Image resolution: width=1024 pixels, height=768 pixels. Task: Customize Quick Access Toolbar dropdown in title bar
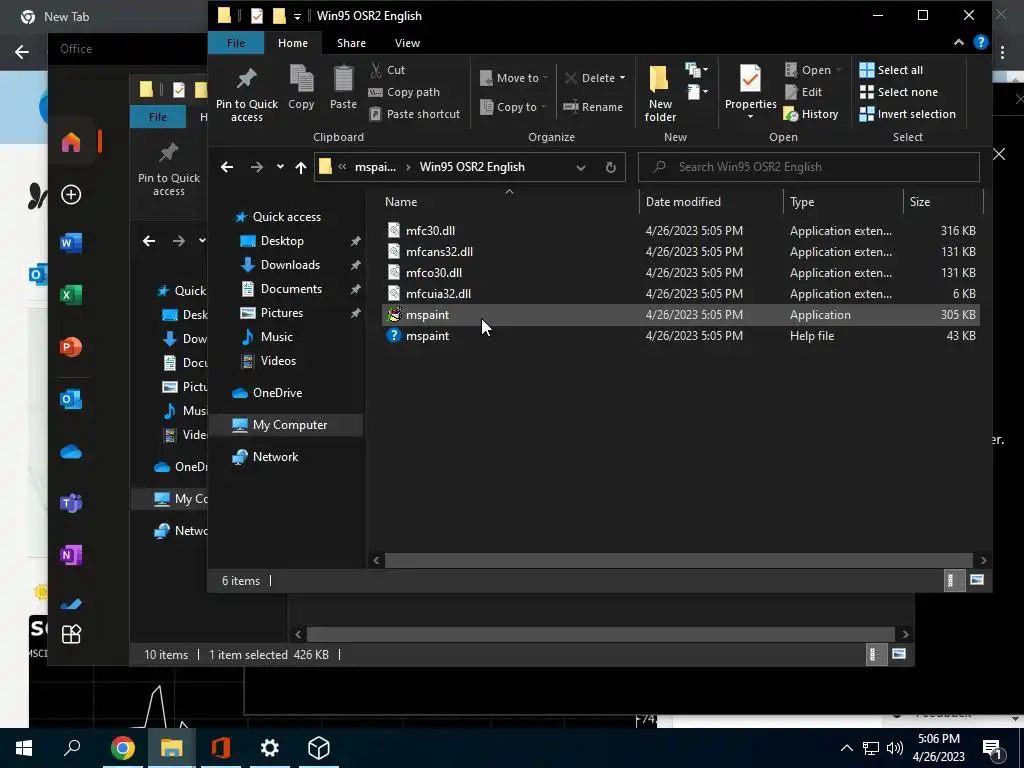tap(297, 16)
